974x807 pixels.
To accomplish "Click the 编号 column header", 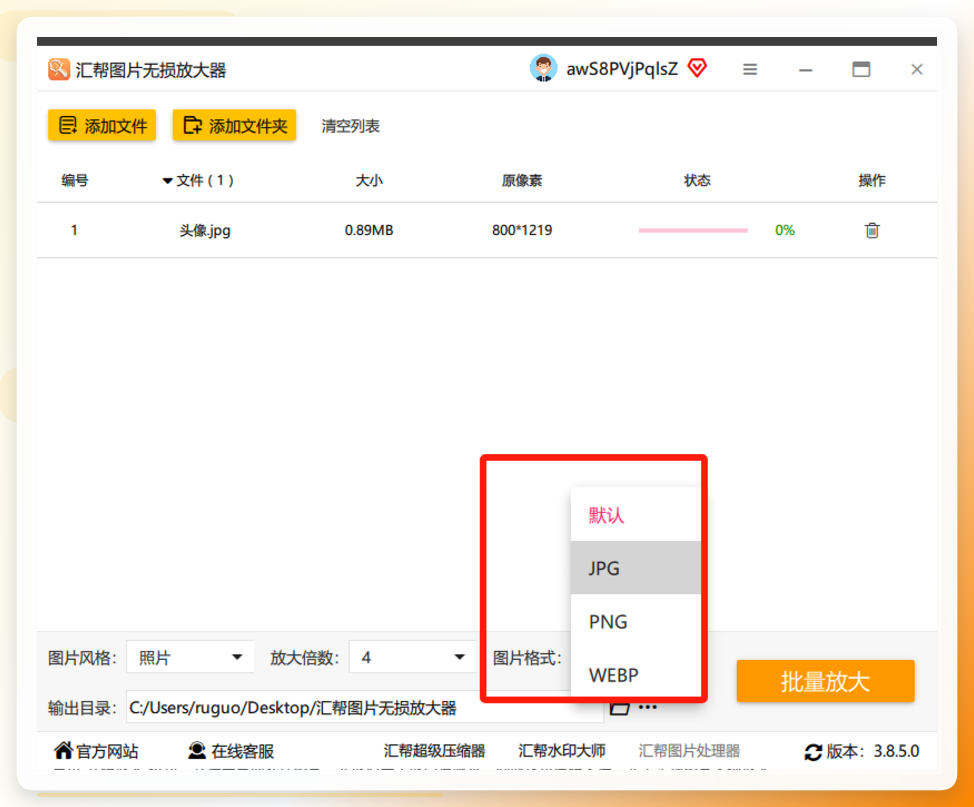I will coord(75,180).
